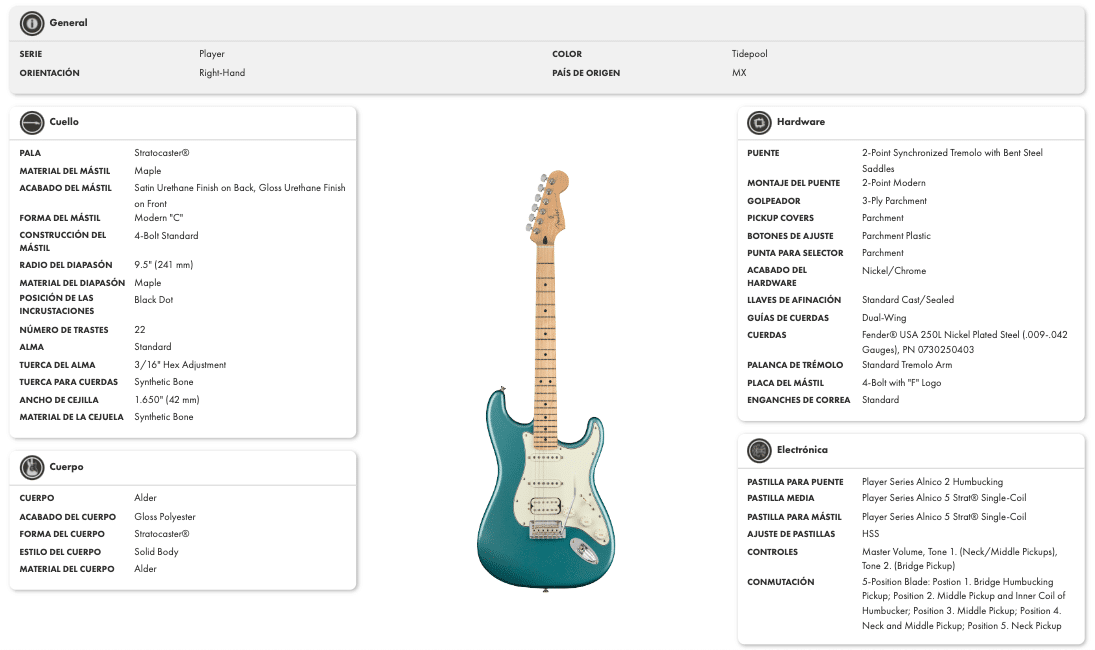
Task: Click the PALA value Stratocaster®
Action: [x=161, y=153]
